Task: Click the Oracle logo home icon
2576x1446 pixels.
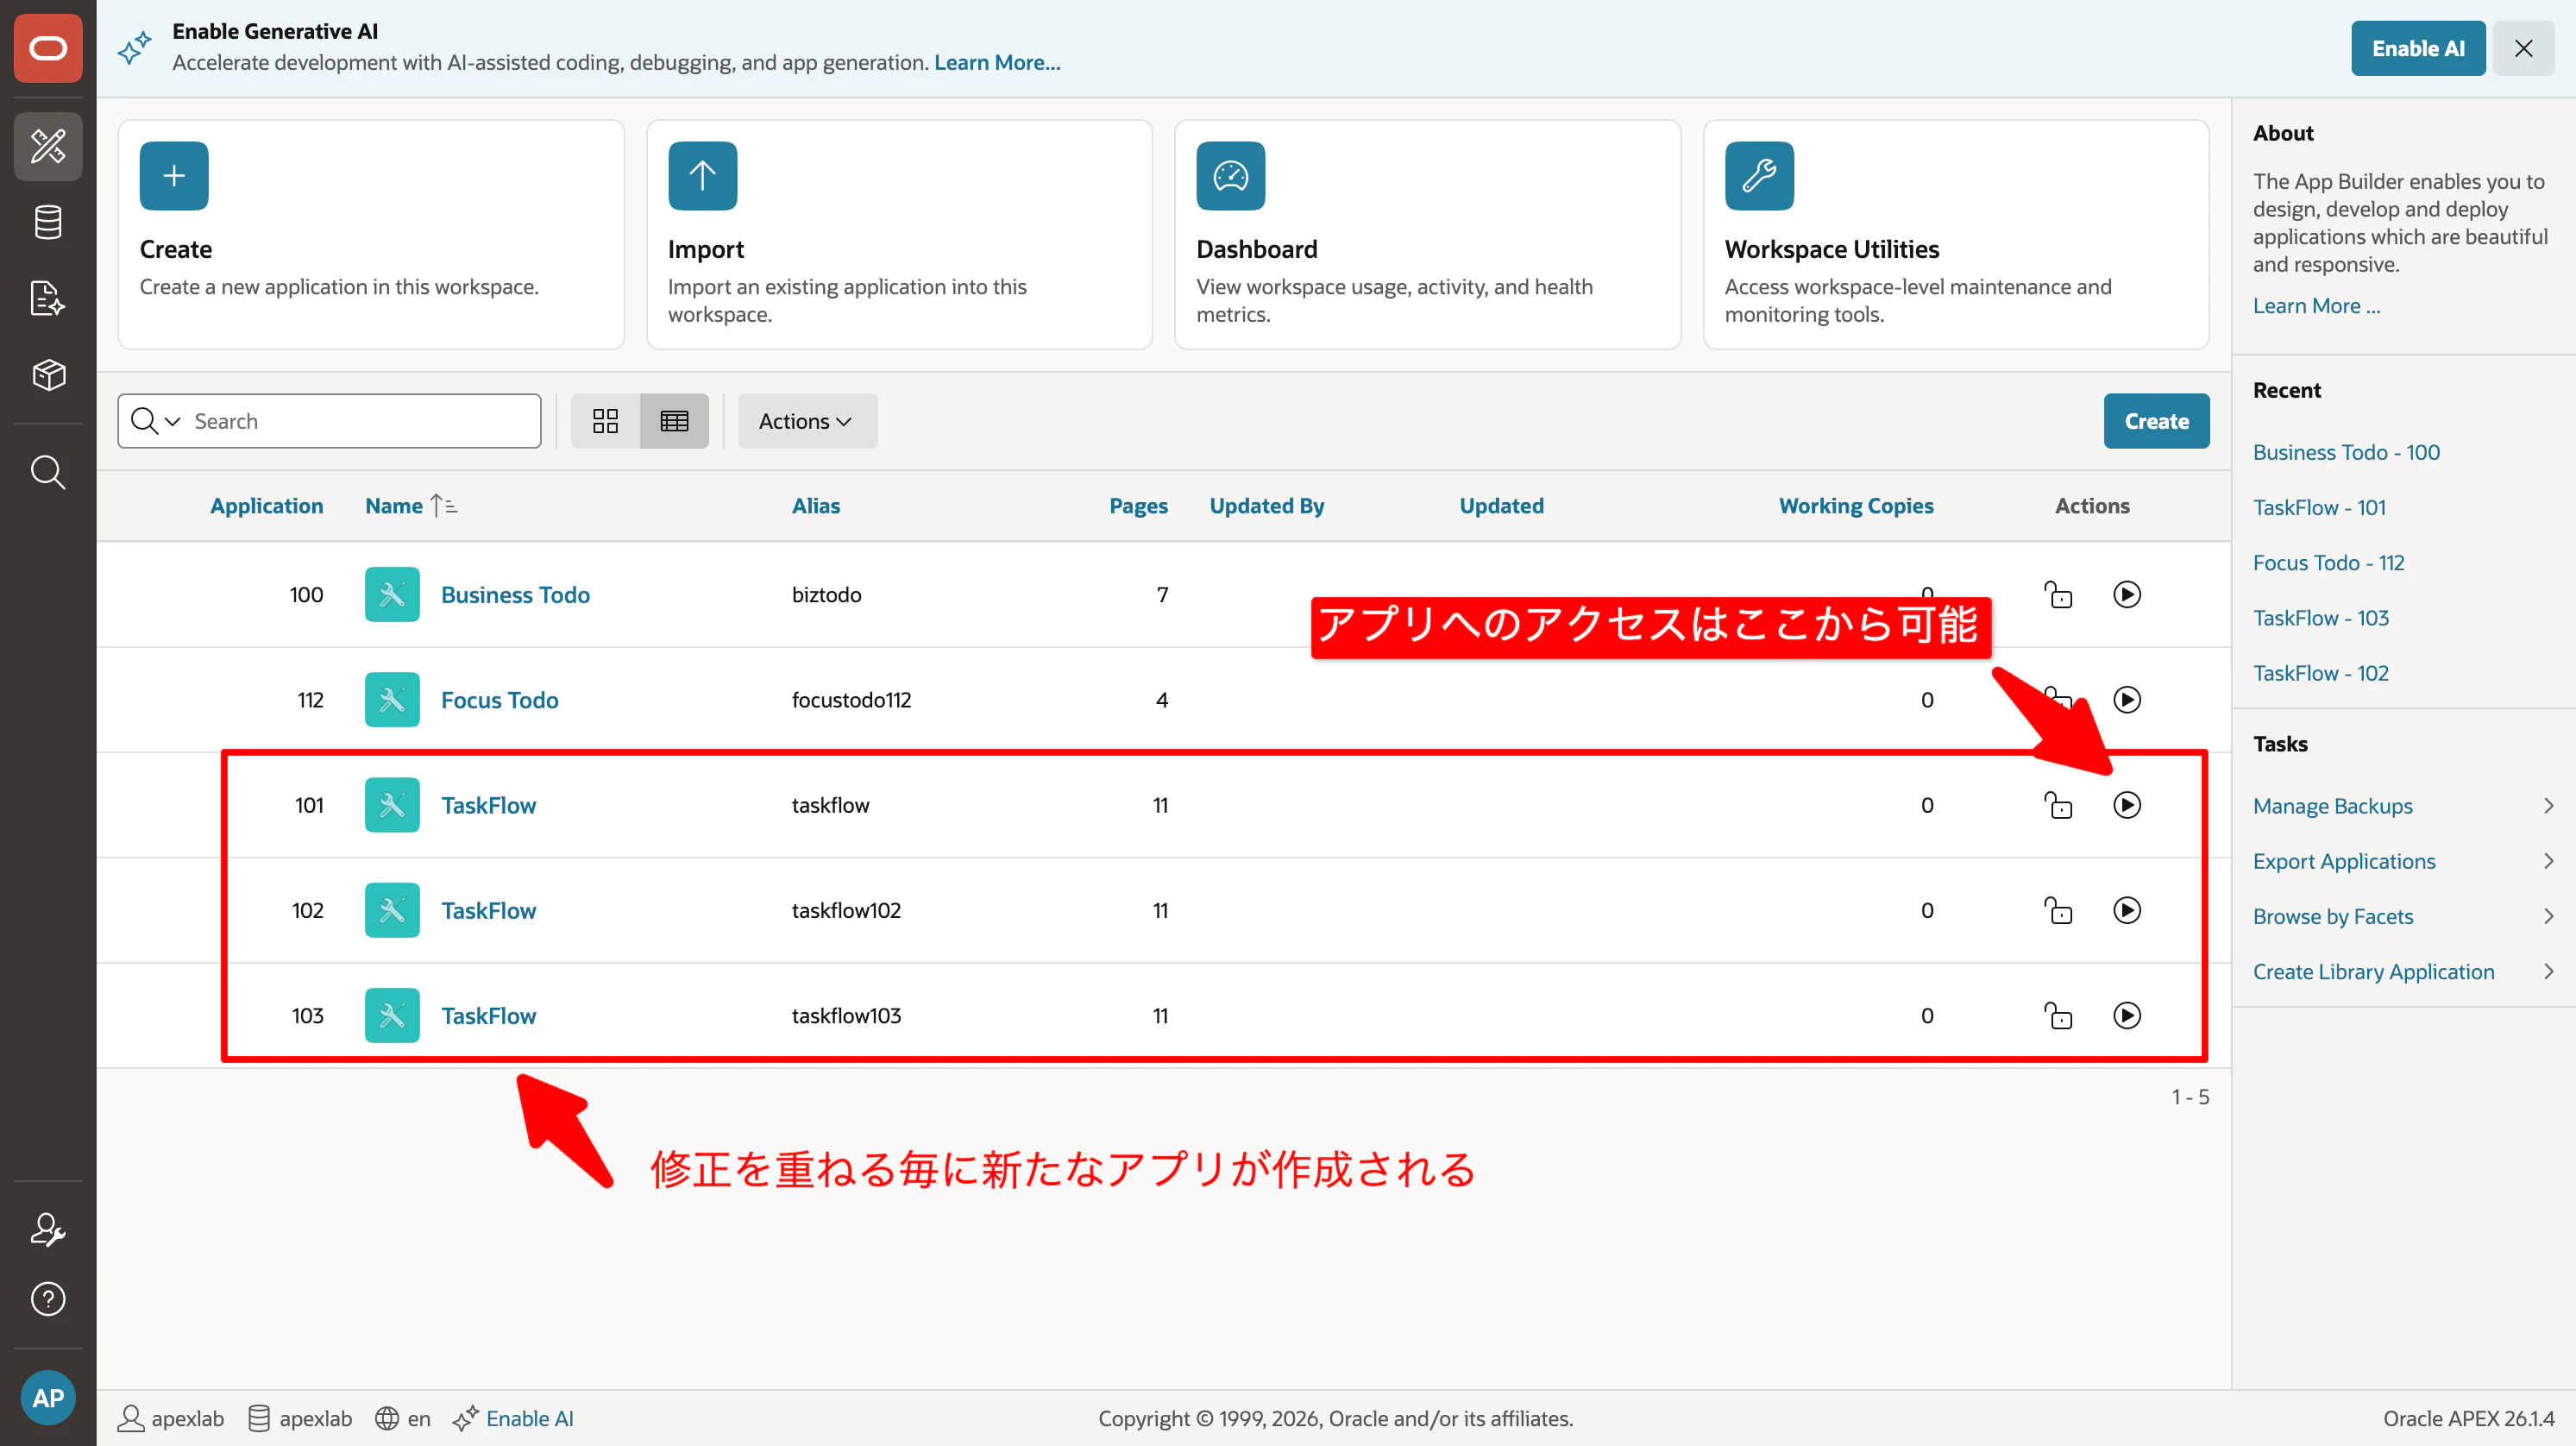Action: pos(48,48)
